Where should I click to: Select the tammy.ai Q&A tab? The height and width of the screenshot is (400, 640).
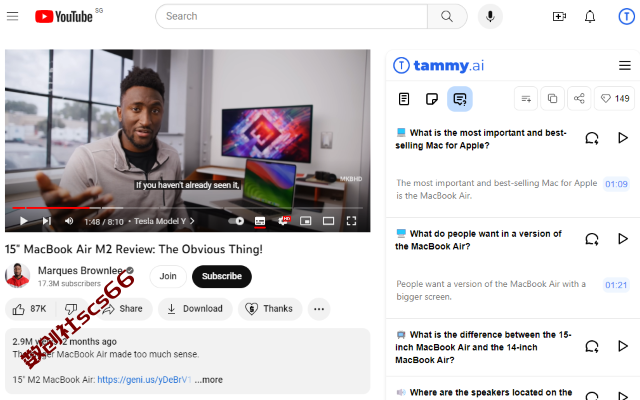coord(460,99)
